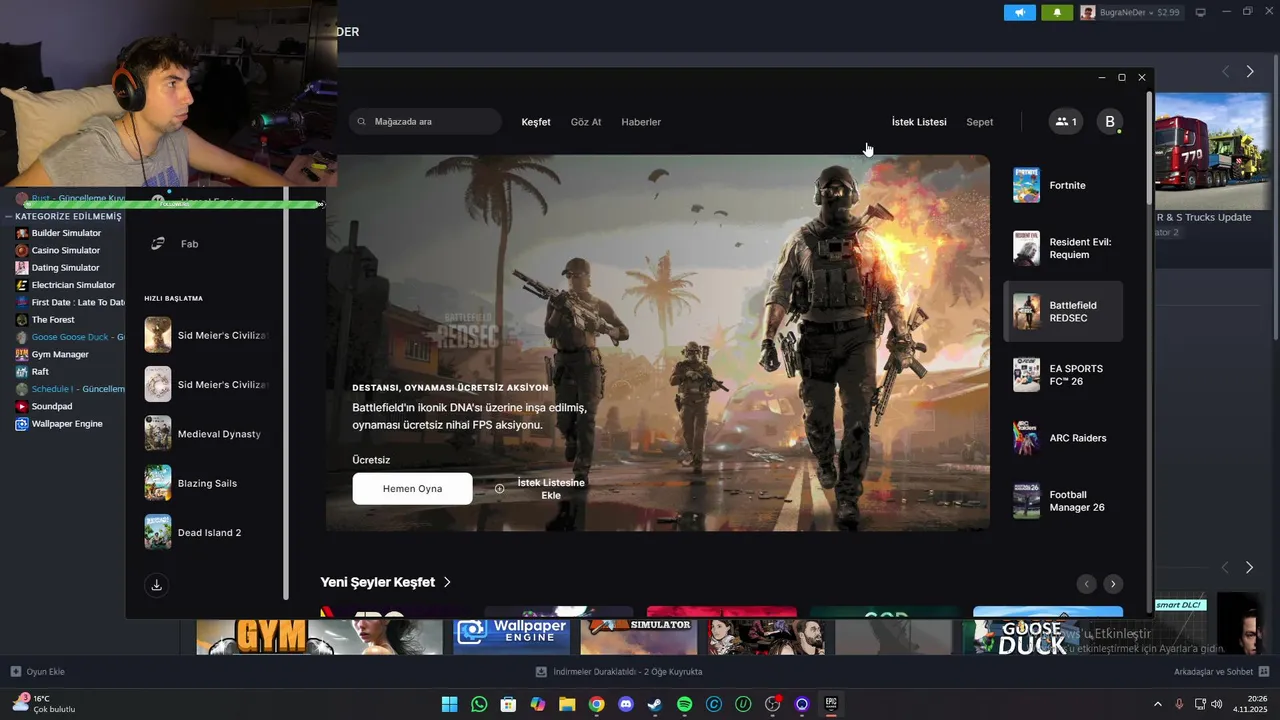
Task: Launch Copilot from the taskbar
Action: tap(538, 704)
